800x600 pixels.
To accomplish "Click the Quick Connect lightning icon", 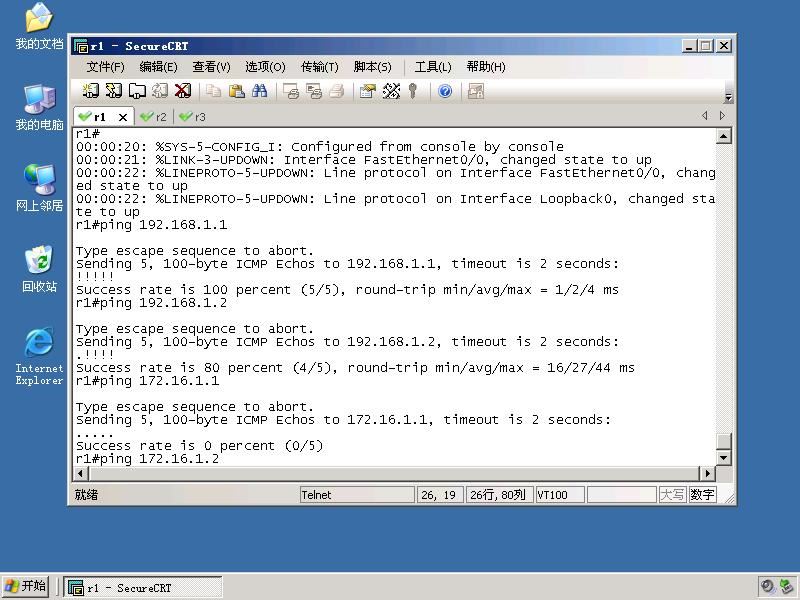I will click(x=114, y=91).
